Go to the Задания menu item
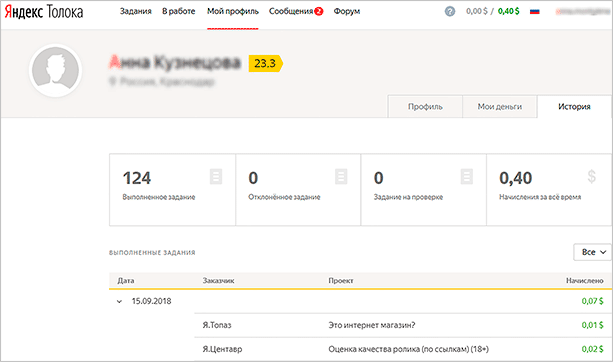 135,11
